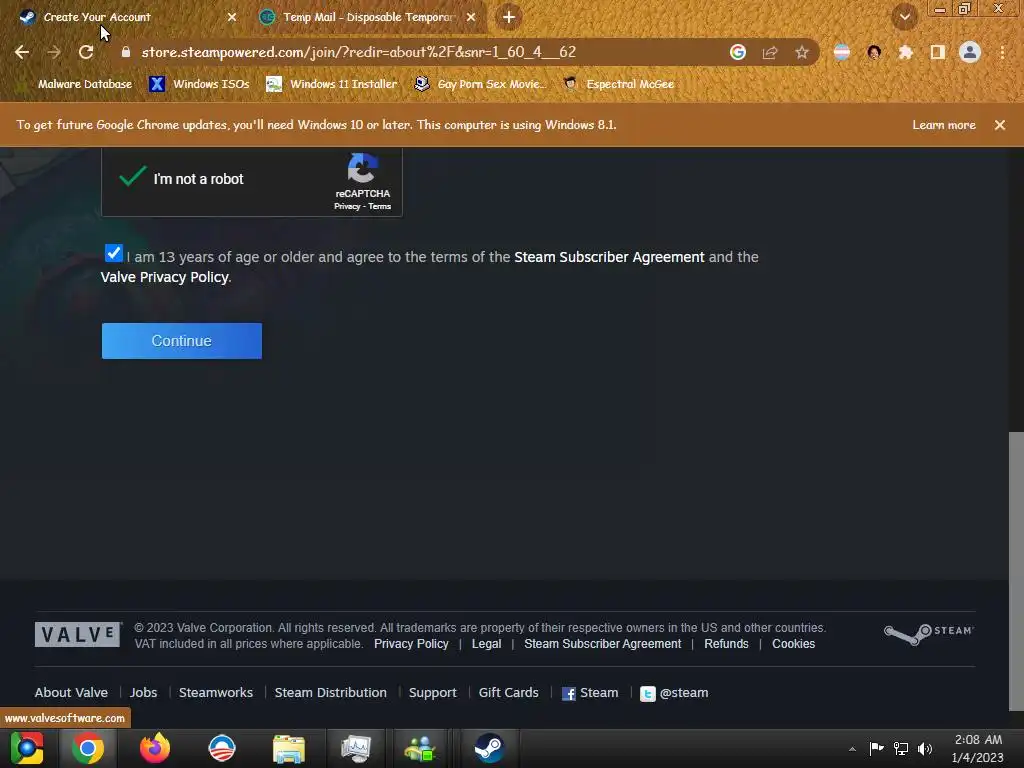Expand the tab search dropdown
This screenshot has height=768, width=1024.
[905, 17]
